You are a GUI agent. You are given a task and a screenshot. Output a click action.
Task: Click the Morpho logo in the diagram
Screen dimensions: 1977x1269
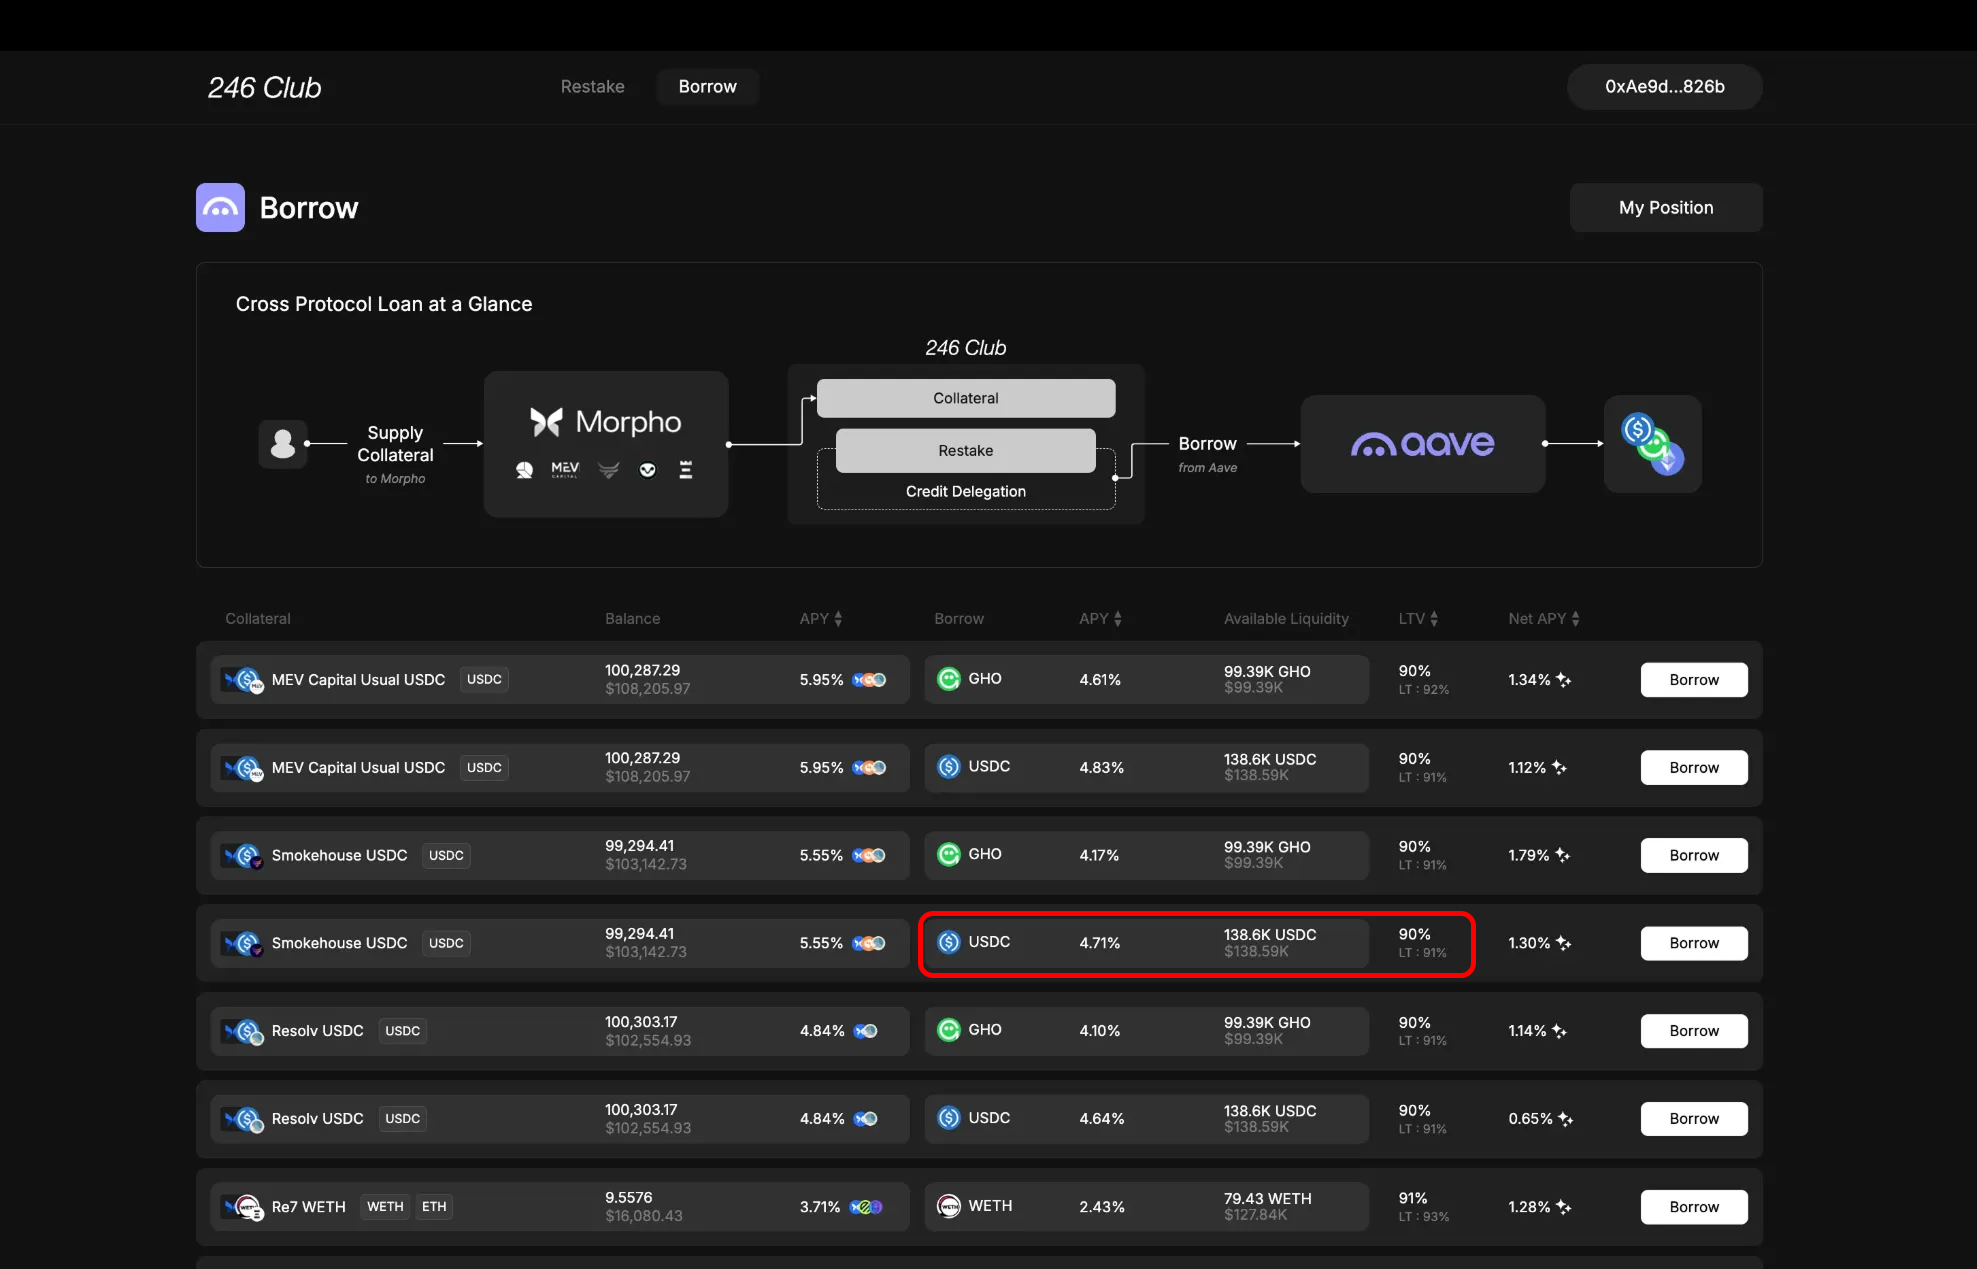coord(606,422)
